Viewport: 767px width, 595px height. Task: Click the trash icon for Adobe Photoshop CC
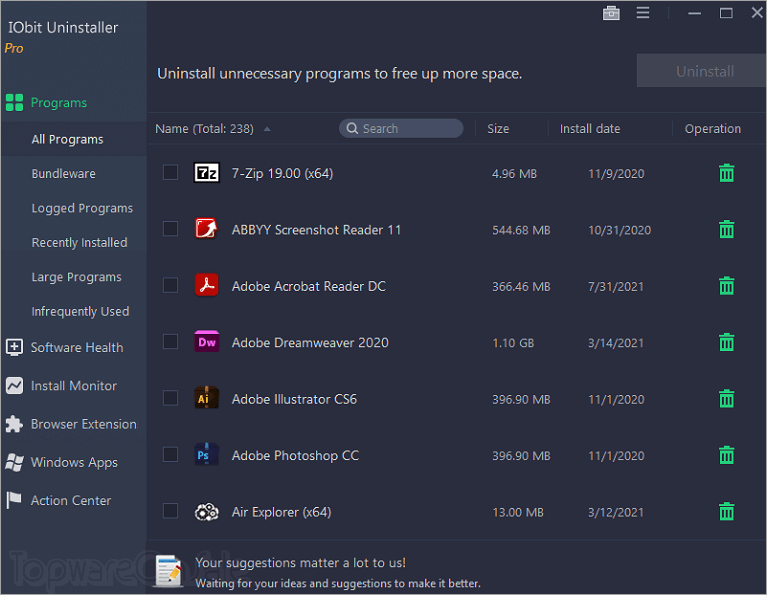[726, 455]
